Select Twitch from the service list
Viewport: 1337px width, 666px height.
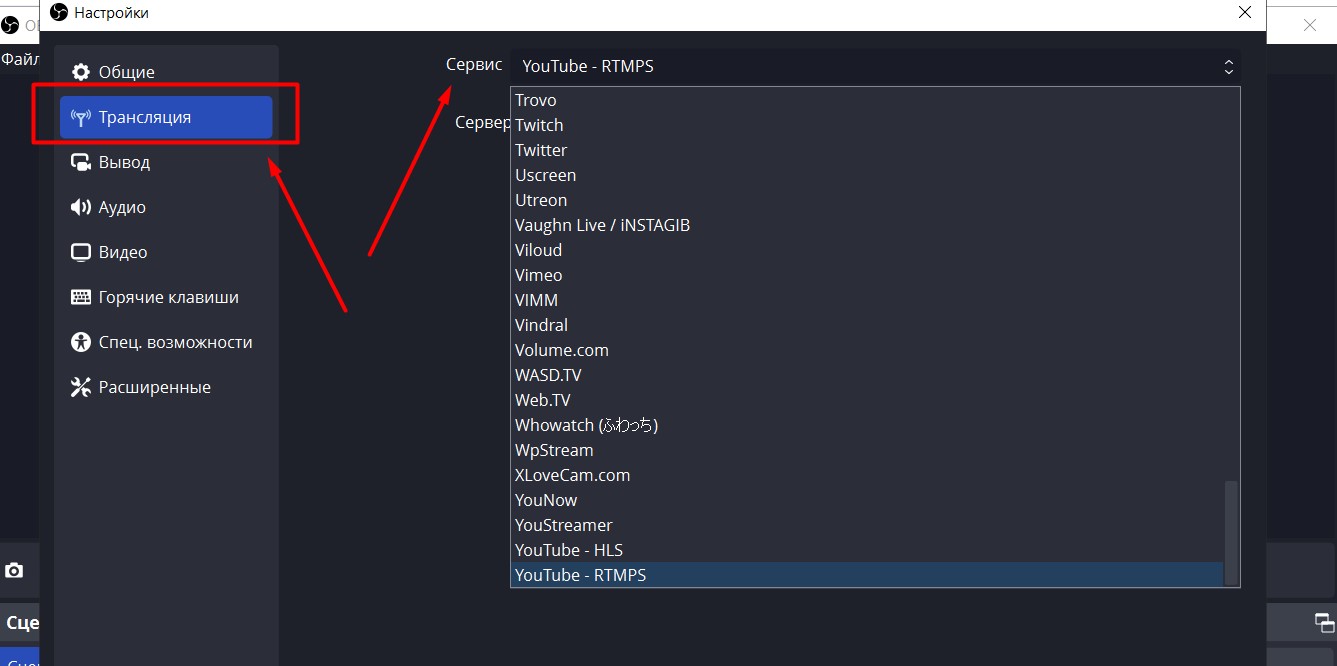(539, 125)
